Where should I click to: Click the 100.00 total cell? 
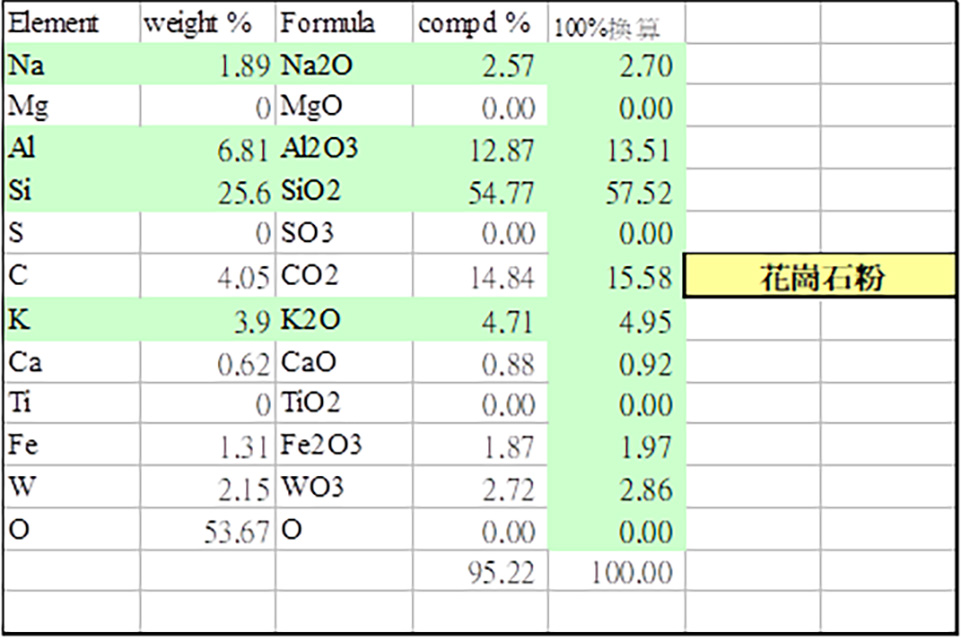click(x=617, y=571)
